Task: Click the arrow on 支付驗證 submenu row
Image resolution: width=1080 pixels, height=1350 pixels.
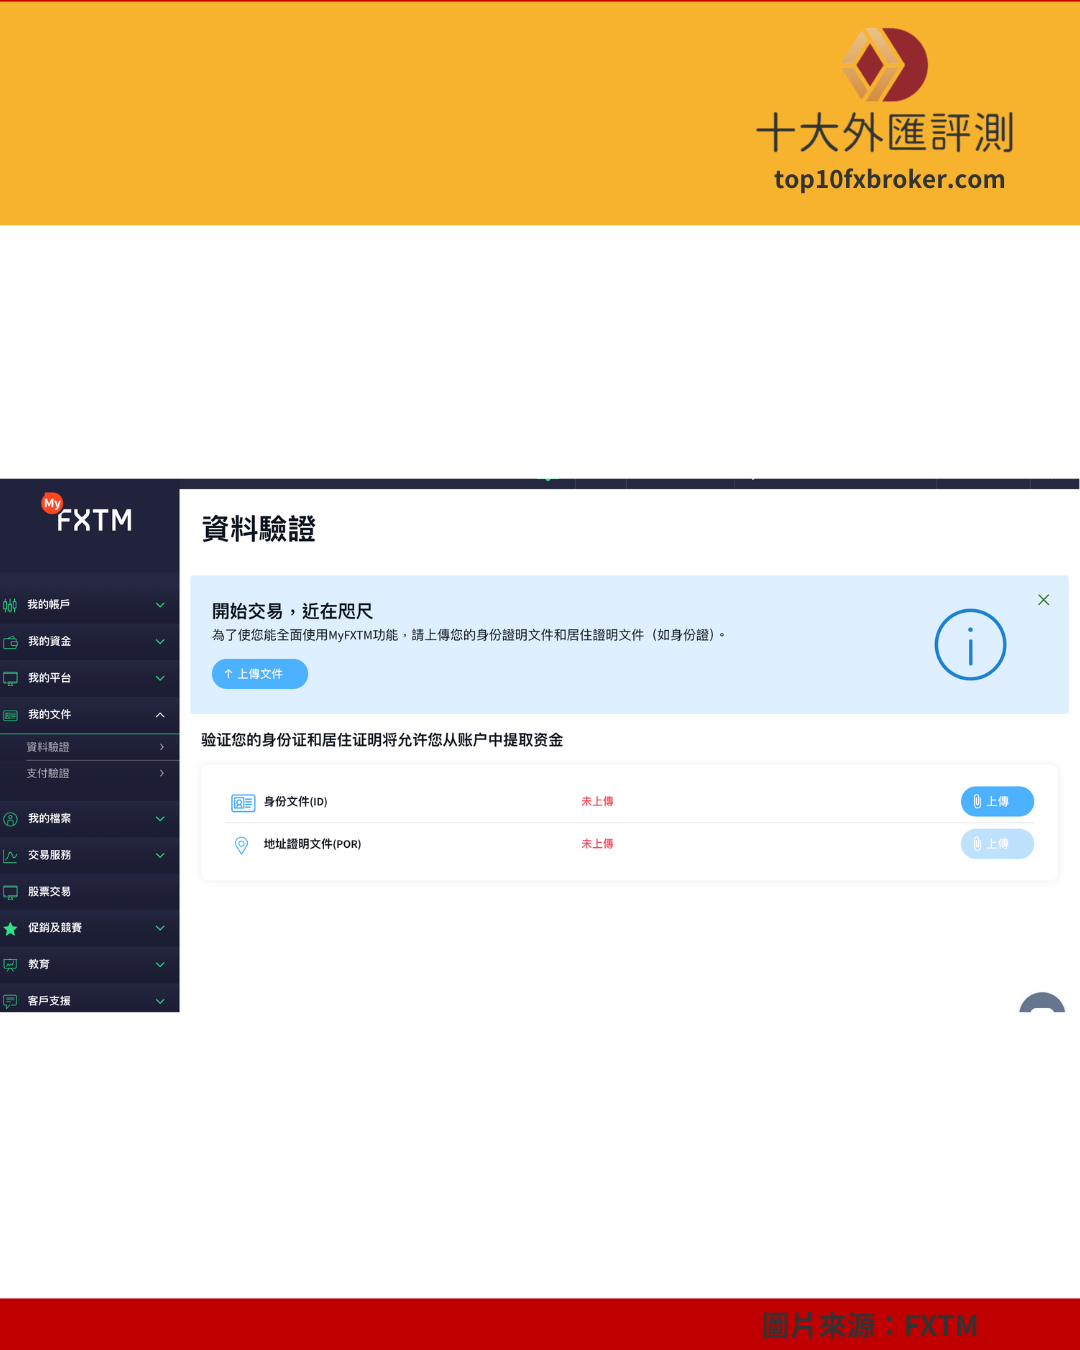Action: click(162, 773)
